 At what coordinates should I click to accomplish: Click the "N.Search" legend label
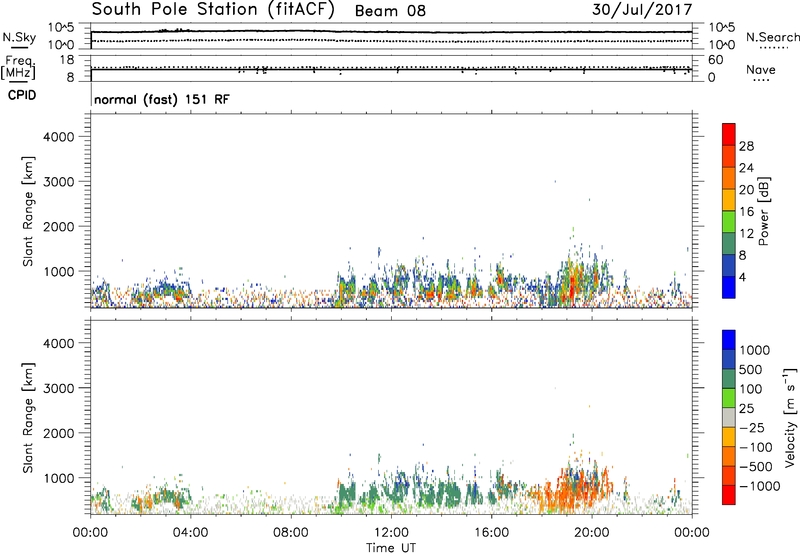pos(773,37)
